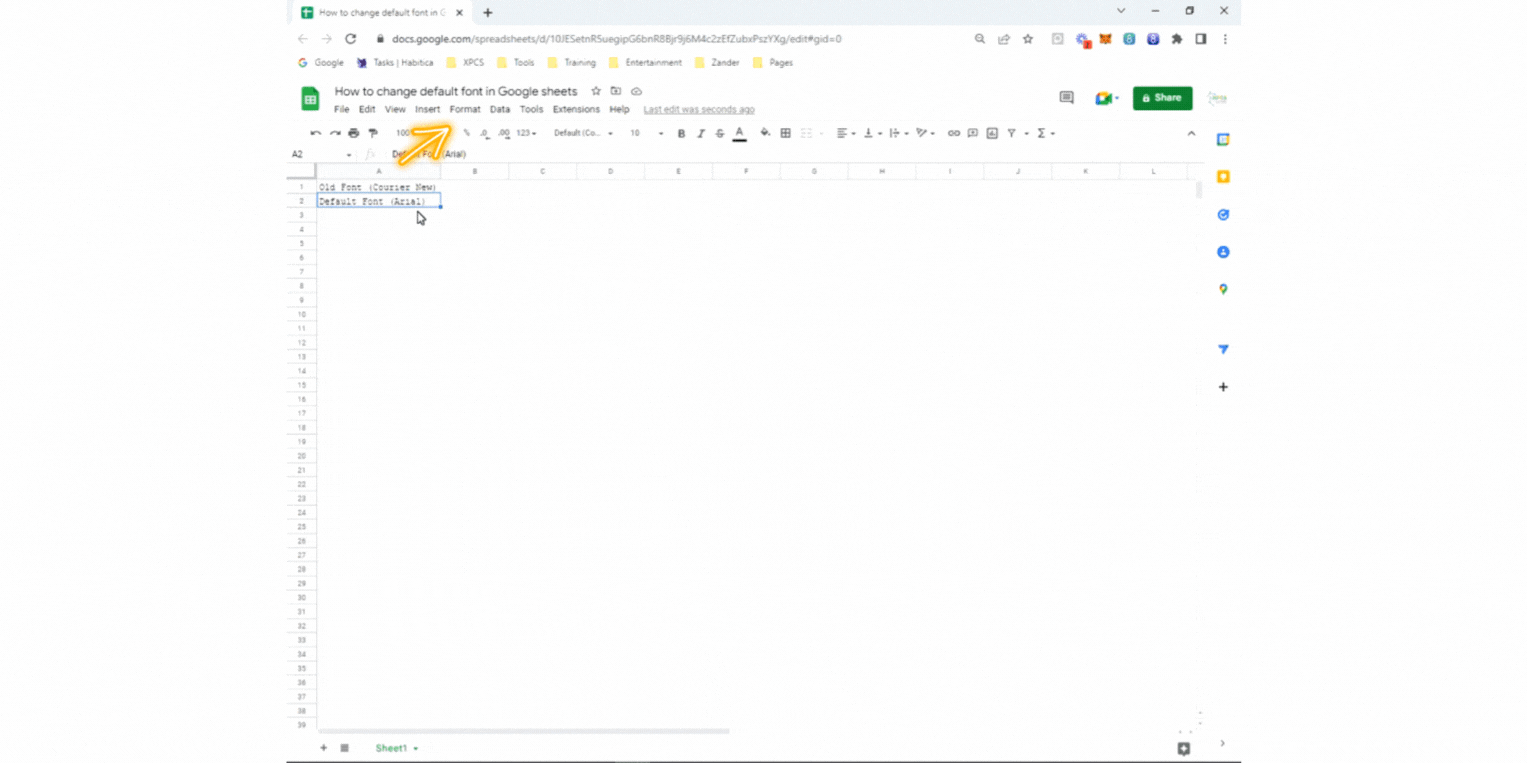Collapse the toolbar with the chevron
The width and height of the screenshot is (1527, 763).
point(1191,132)
